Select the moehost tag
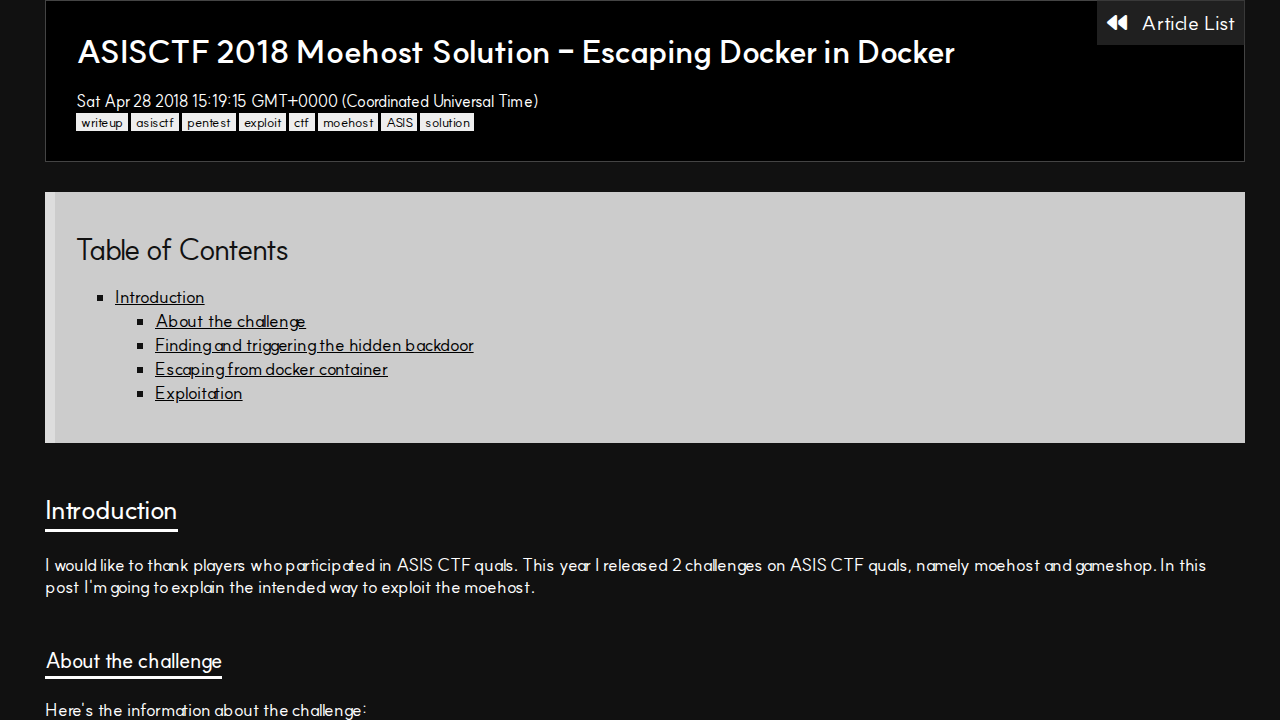The image size is (1280, 720). tap(348, 122)
